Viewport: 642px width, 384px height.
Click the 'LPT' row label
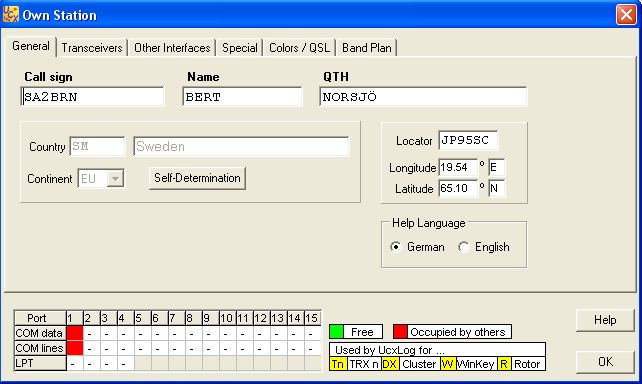tap(40, 363)
